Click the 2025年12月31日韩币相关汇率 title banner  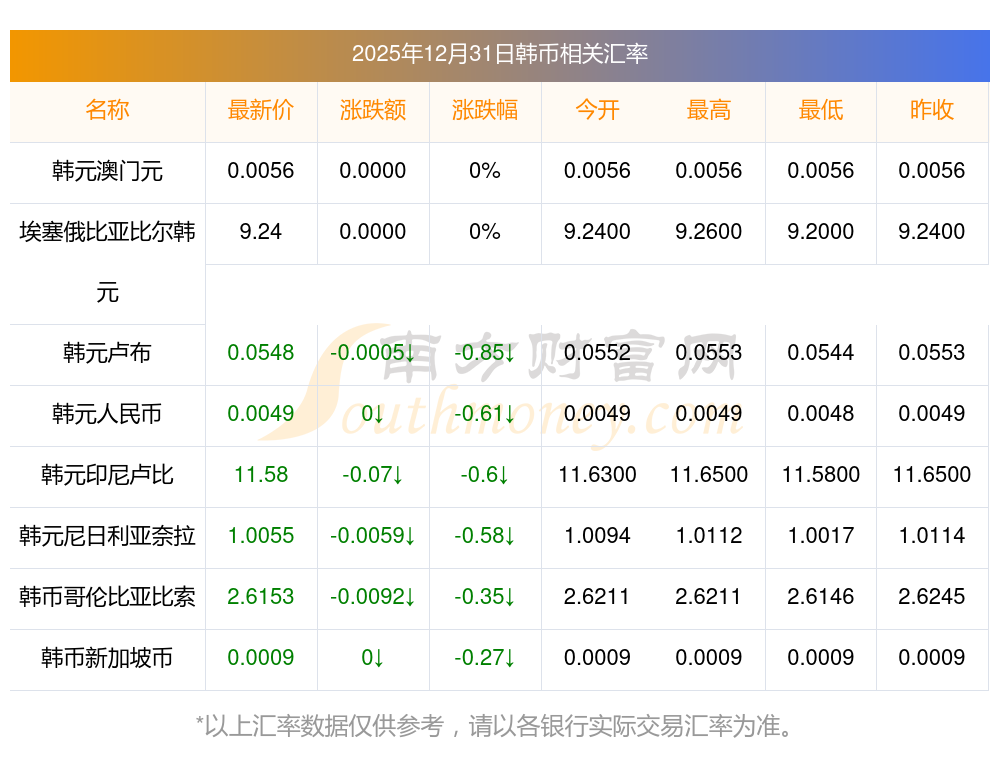pos(499,54)
